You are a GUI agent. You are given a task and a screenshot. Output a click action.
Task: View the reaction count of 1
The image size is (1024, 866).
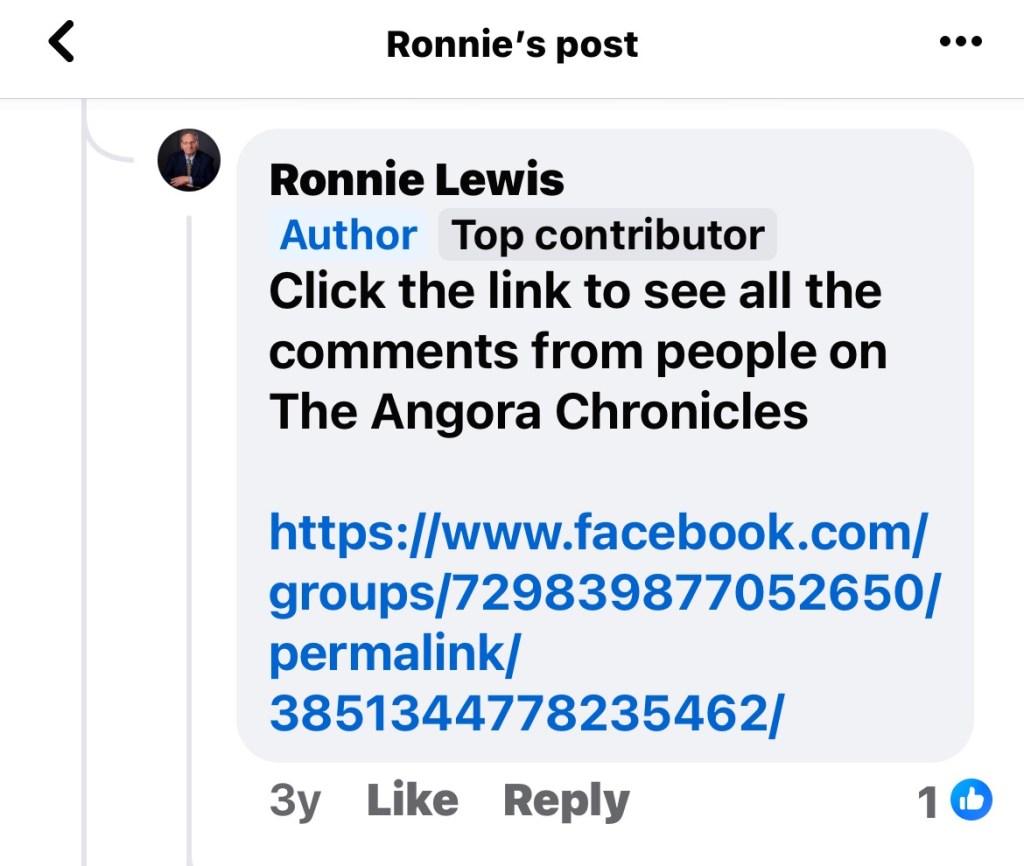point(928,802)
